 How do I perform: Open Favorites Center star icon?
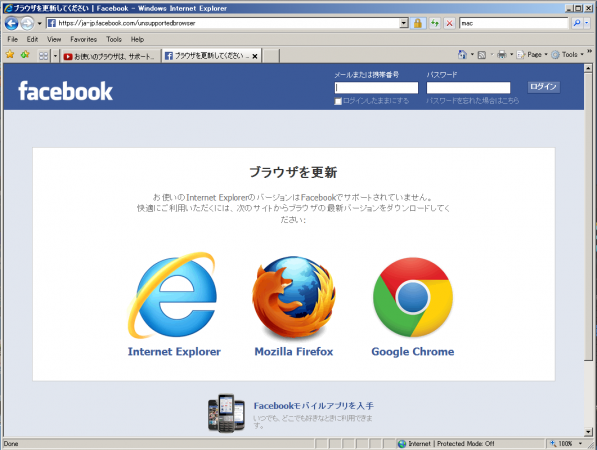(x=10, y=55)
